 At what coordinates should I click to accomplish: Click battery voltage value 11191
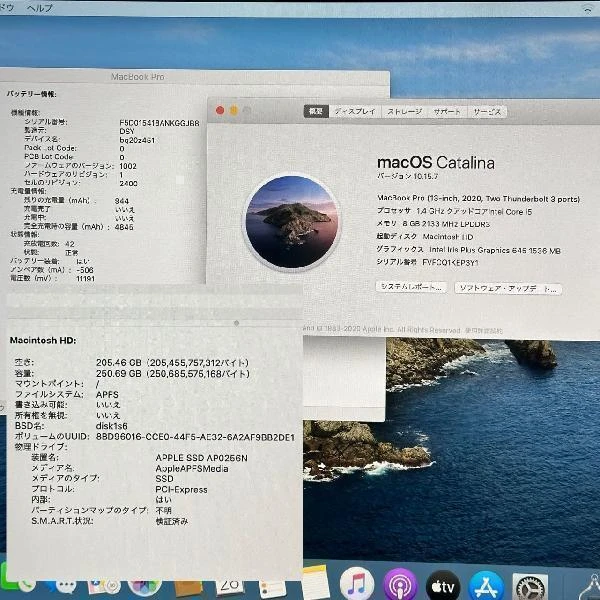(x=85, y=279)
